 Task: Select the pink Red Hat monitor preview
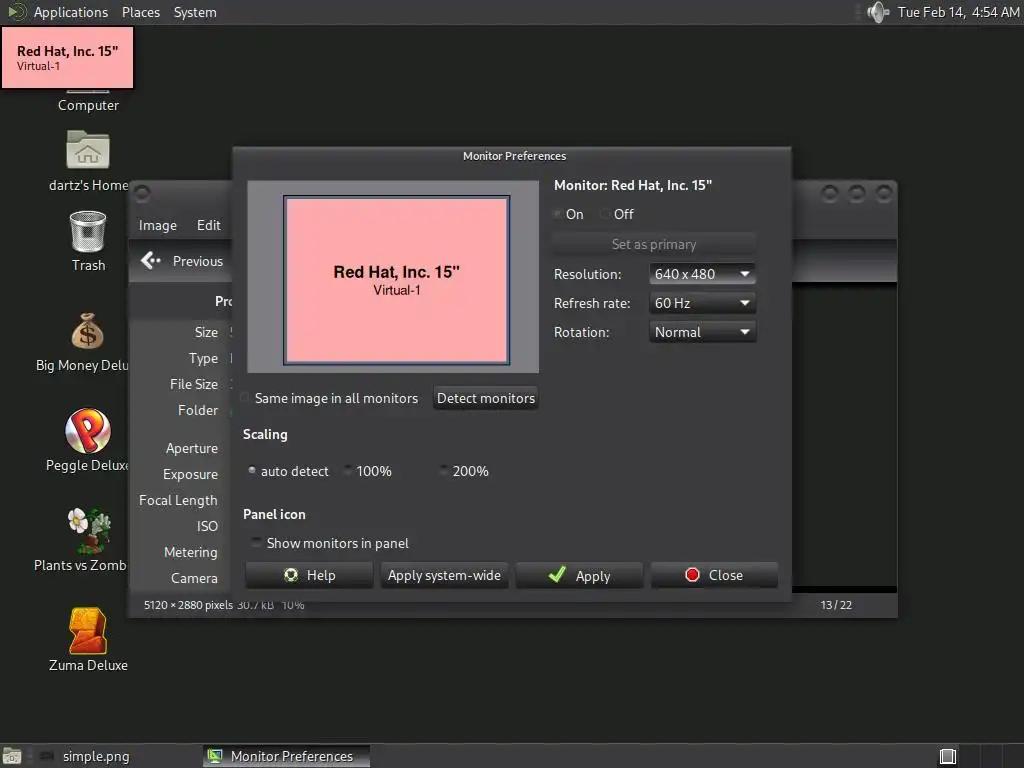click(396, 280)
